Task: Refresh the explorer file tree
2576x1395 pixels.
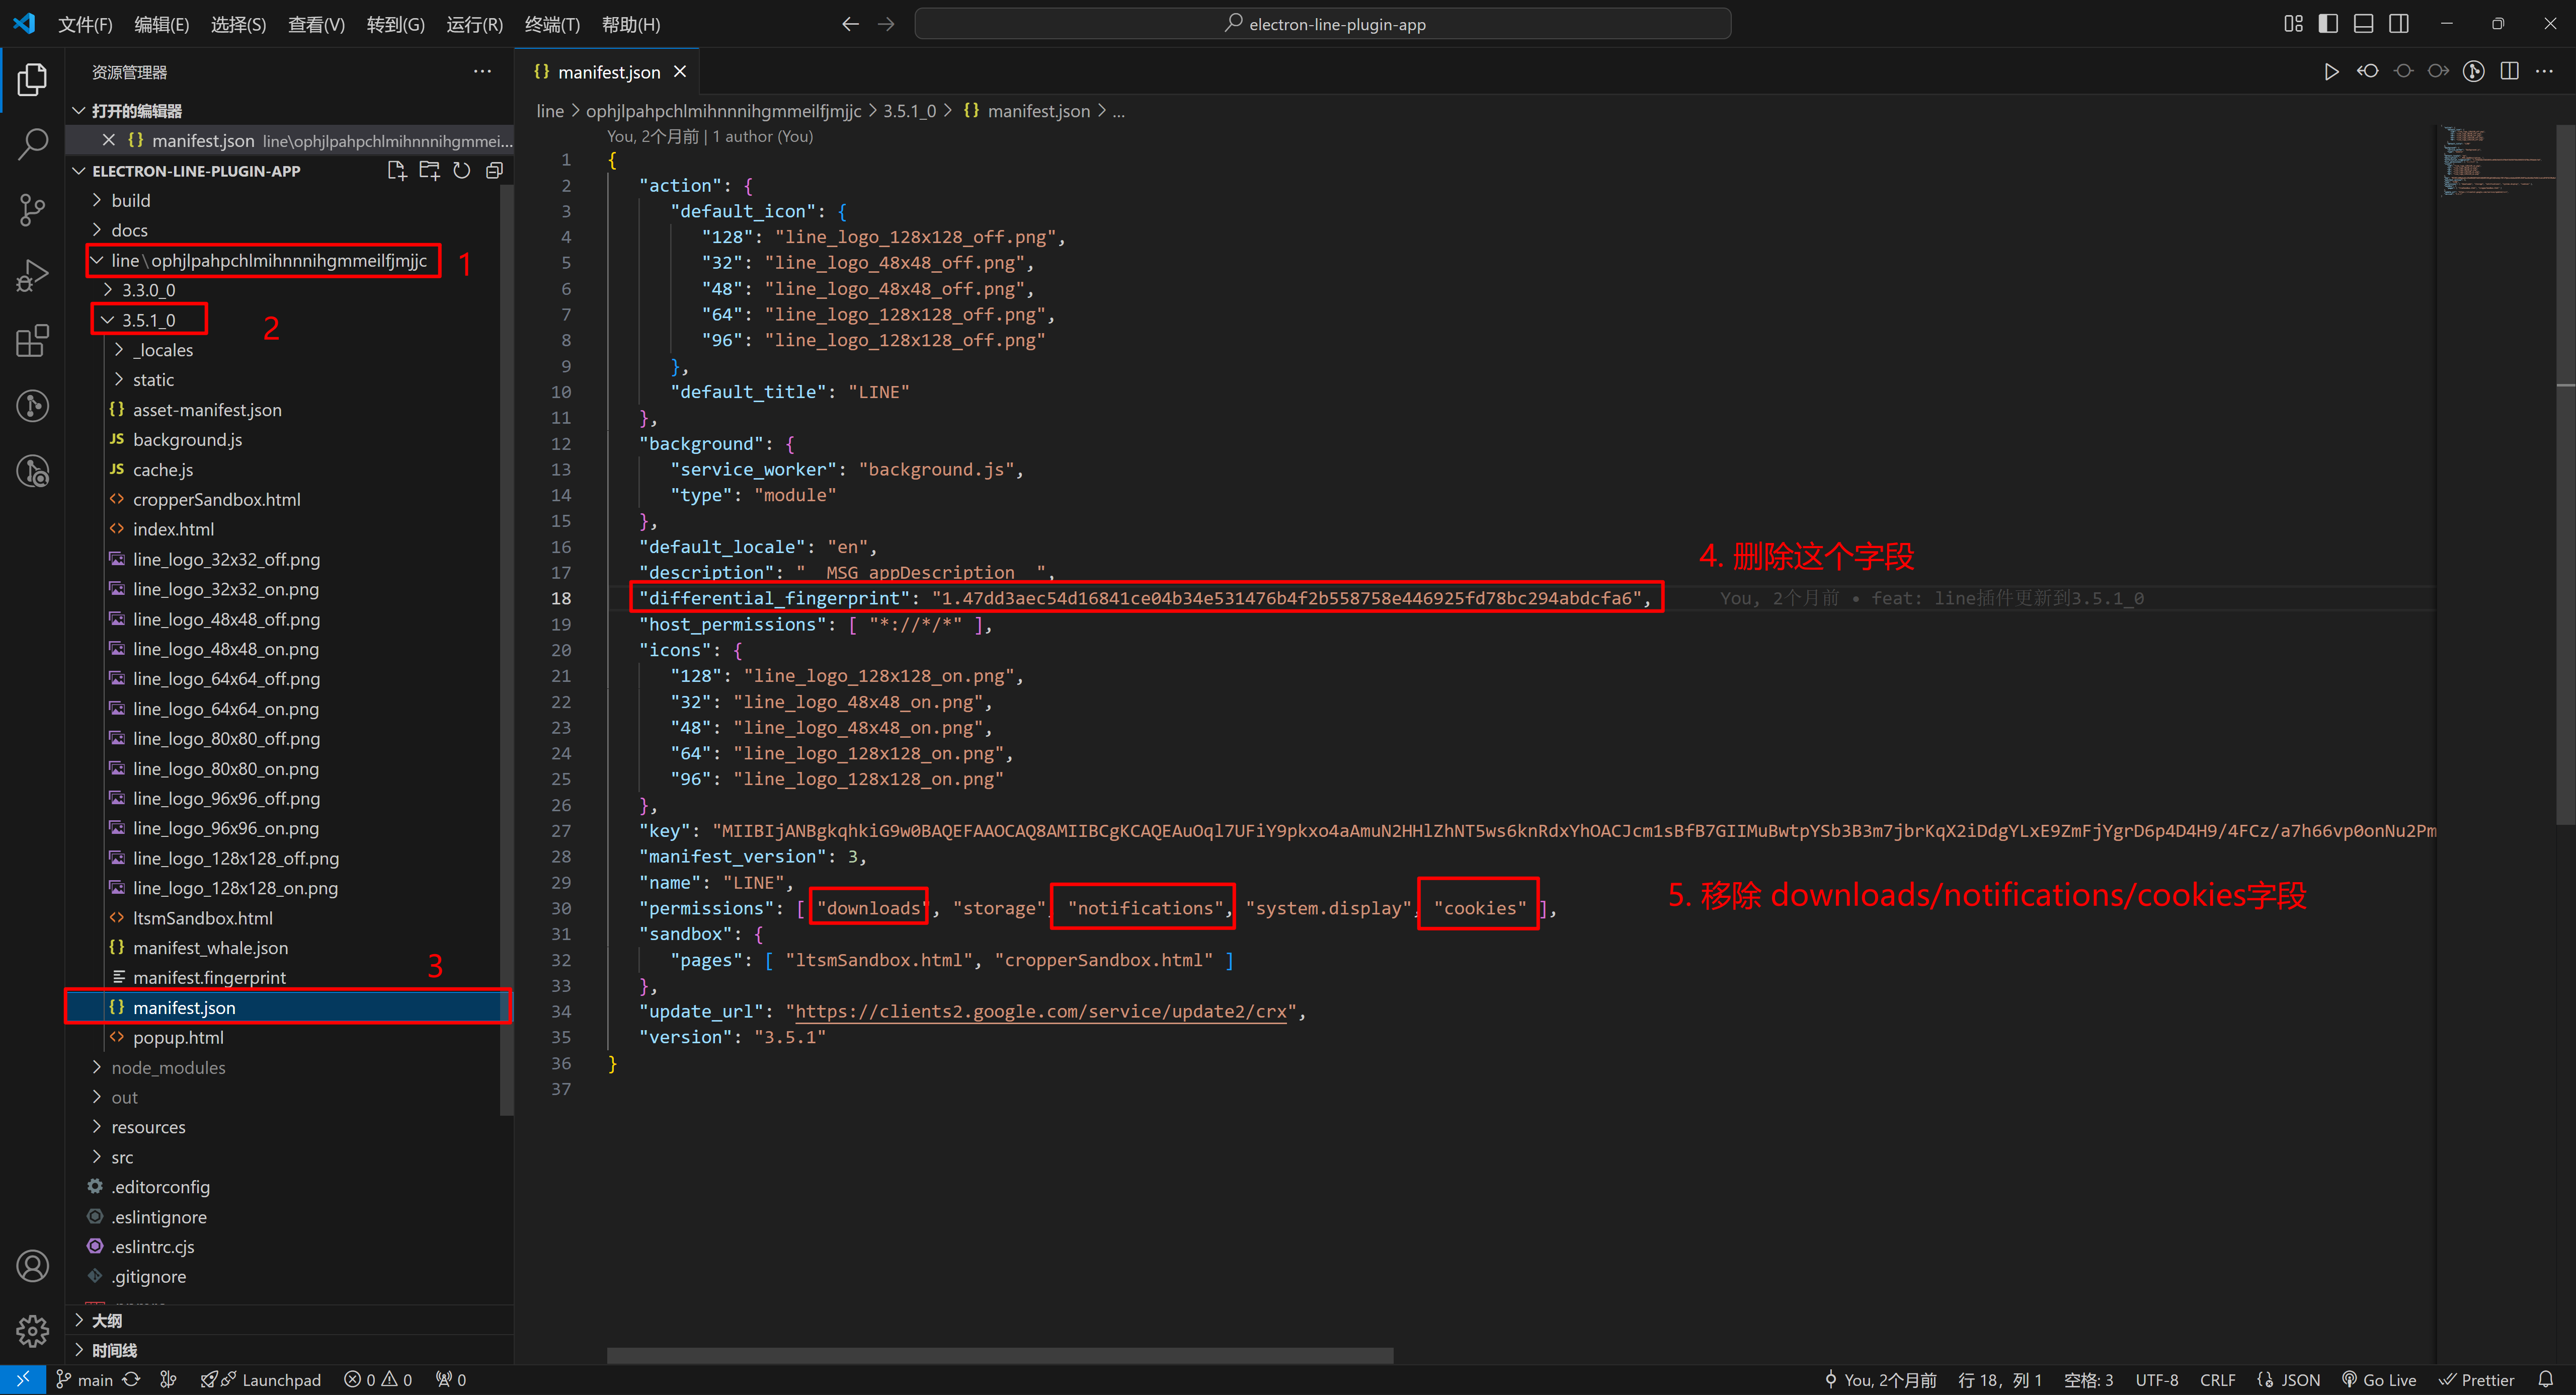Action: 461,171
